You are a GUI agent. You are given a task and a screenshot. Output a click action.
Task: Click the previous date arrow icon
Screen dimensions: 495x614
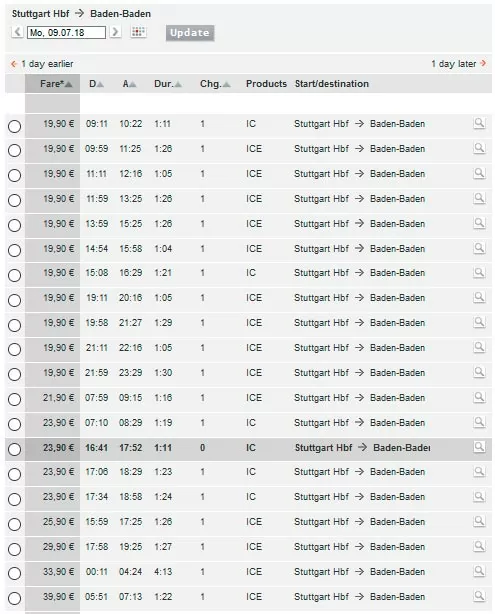coord(17,32)
